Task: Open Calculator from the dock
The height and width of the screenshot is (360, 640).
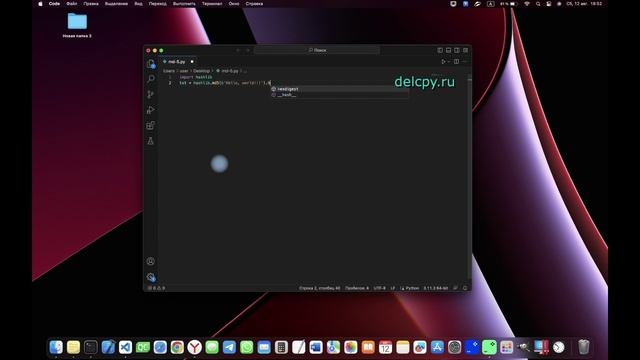Action: point(281,347)
